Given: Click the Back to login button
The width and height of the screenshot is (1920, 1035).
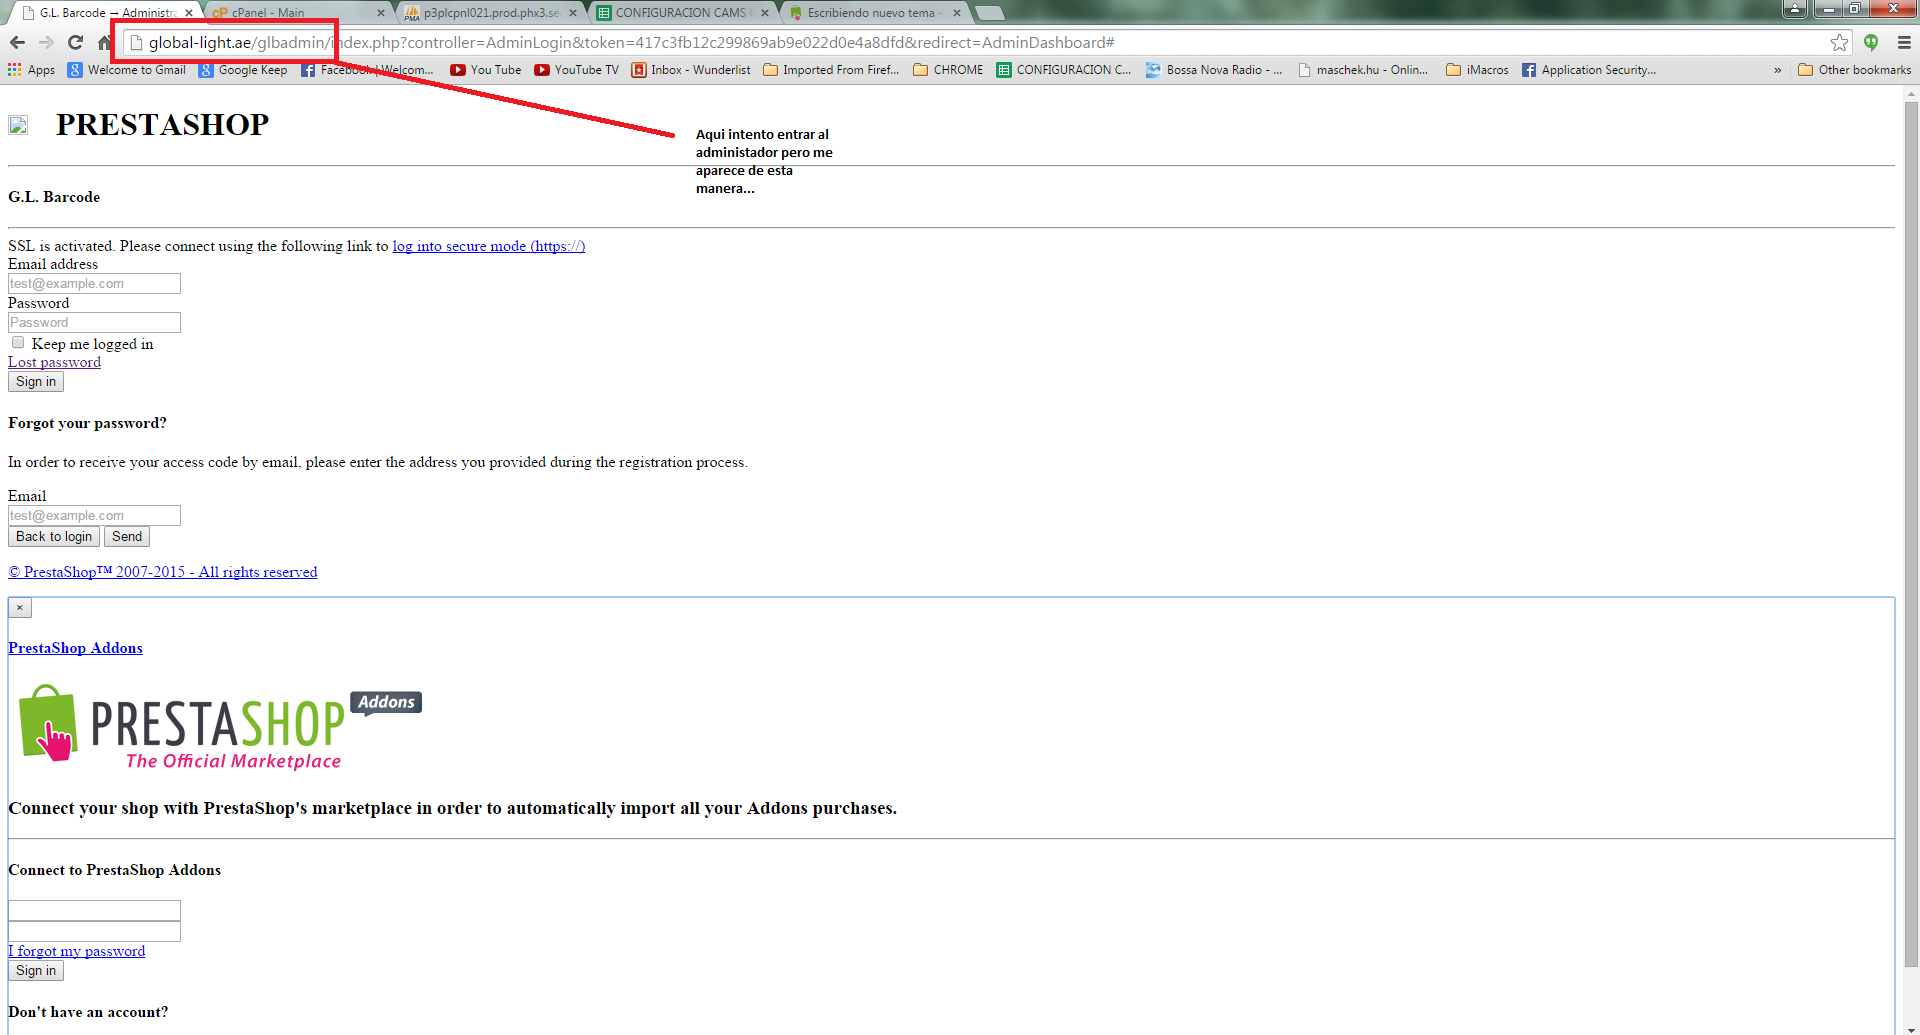Looking at the screenshot, I should pos(54,537).
